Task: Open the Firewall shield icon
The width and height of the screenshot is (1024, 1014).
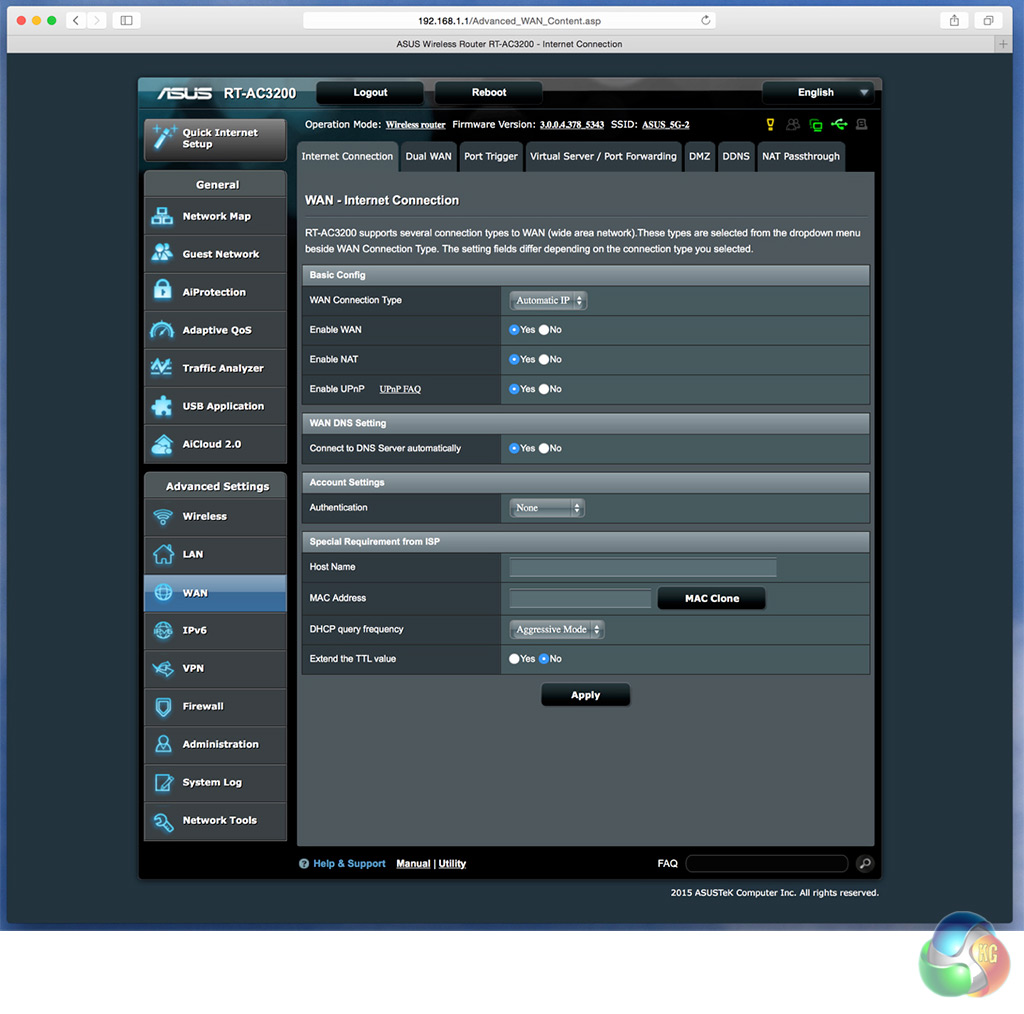Action: pyautogui.click(x=162, y=707)
